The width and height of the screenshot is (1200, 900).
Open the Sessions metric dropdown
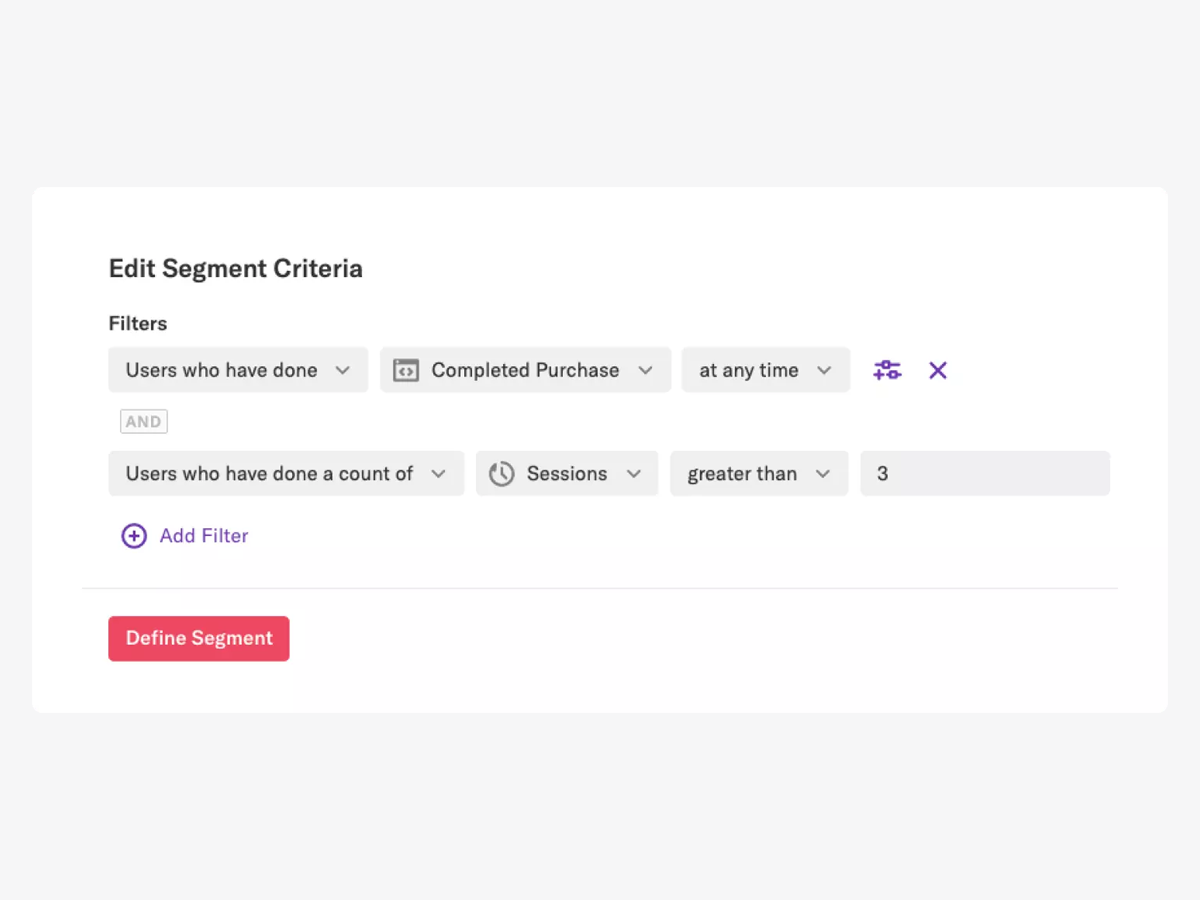click(x=567, y=473)
